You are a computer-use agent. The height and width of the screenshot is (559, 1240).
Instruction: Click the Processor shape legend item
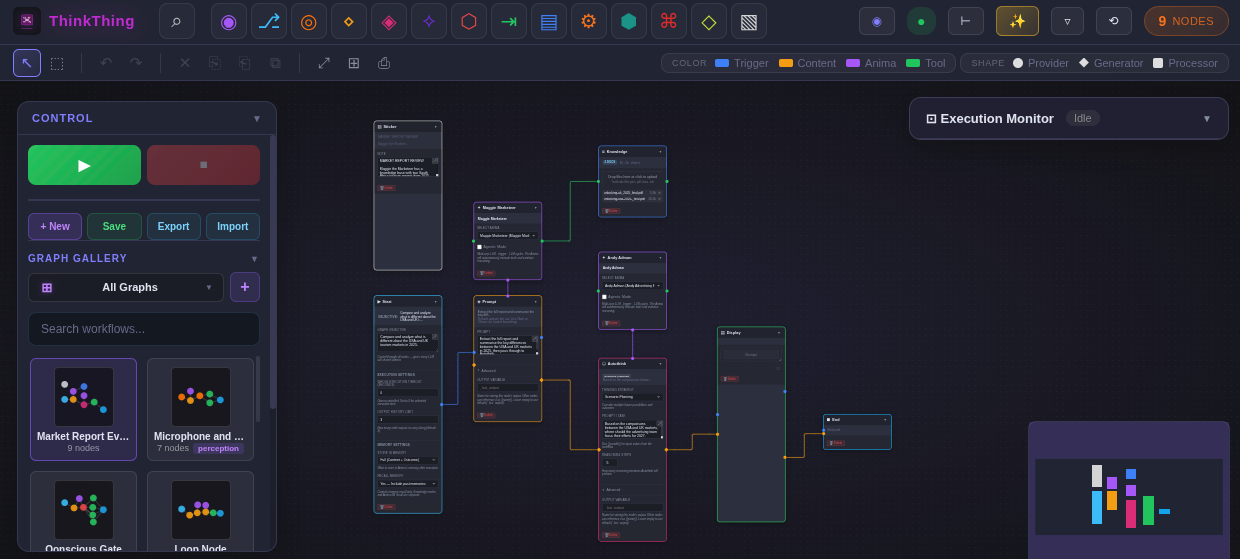pyautogui.click(x=1185, y=63)
